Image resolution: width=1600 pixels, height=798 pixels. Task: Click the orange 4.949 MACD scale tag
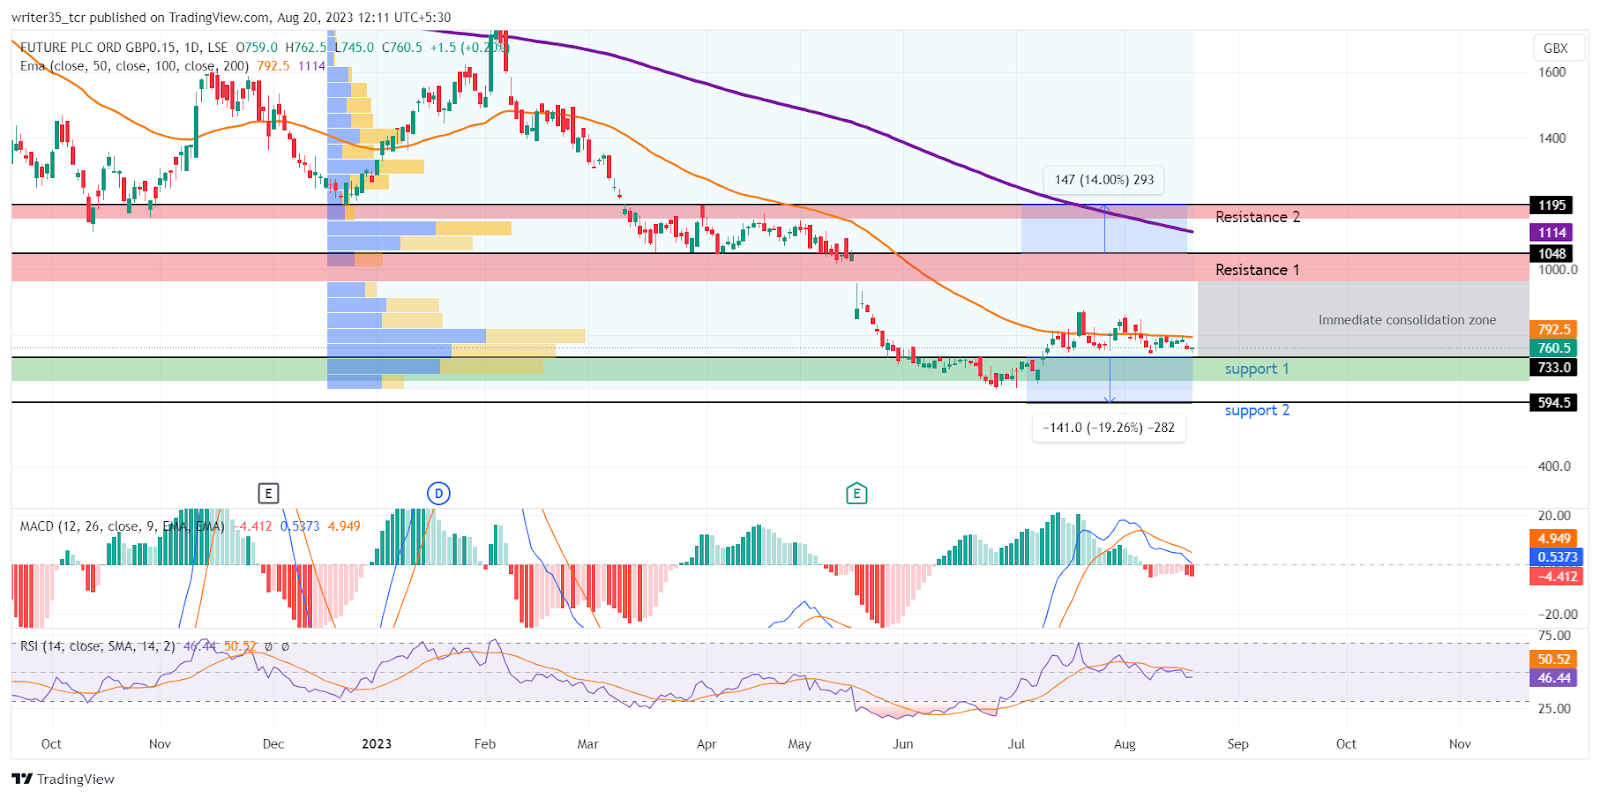[x=1554, y=538]
